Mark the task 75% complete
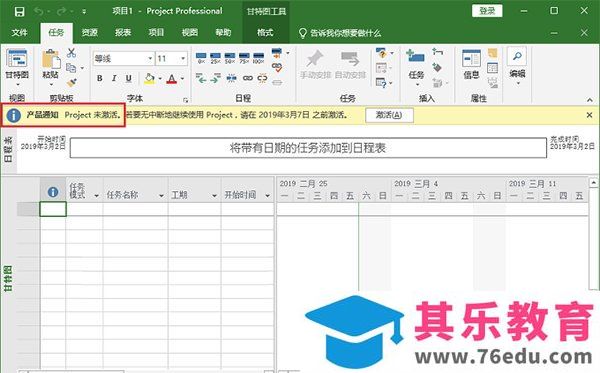This screenshot has width=600, height=373. tap(244, 58)
